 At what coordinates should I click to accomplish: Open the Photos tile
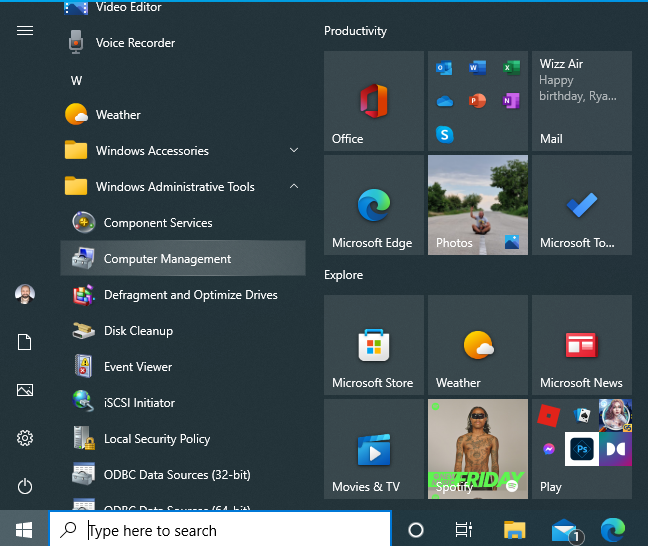coord(478,205)
